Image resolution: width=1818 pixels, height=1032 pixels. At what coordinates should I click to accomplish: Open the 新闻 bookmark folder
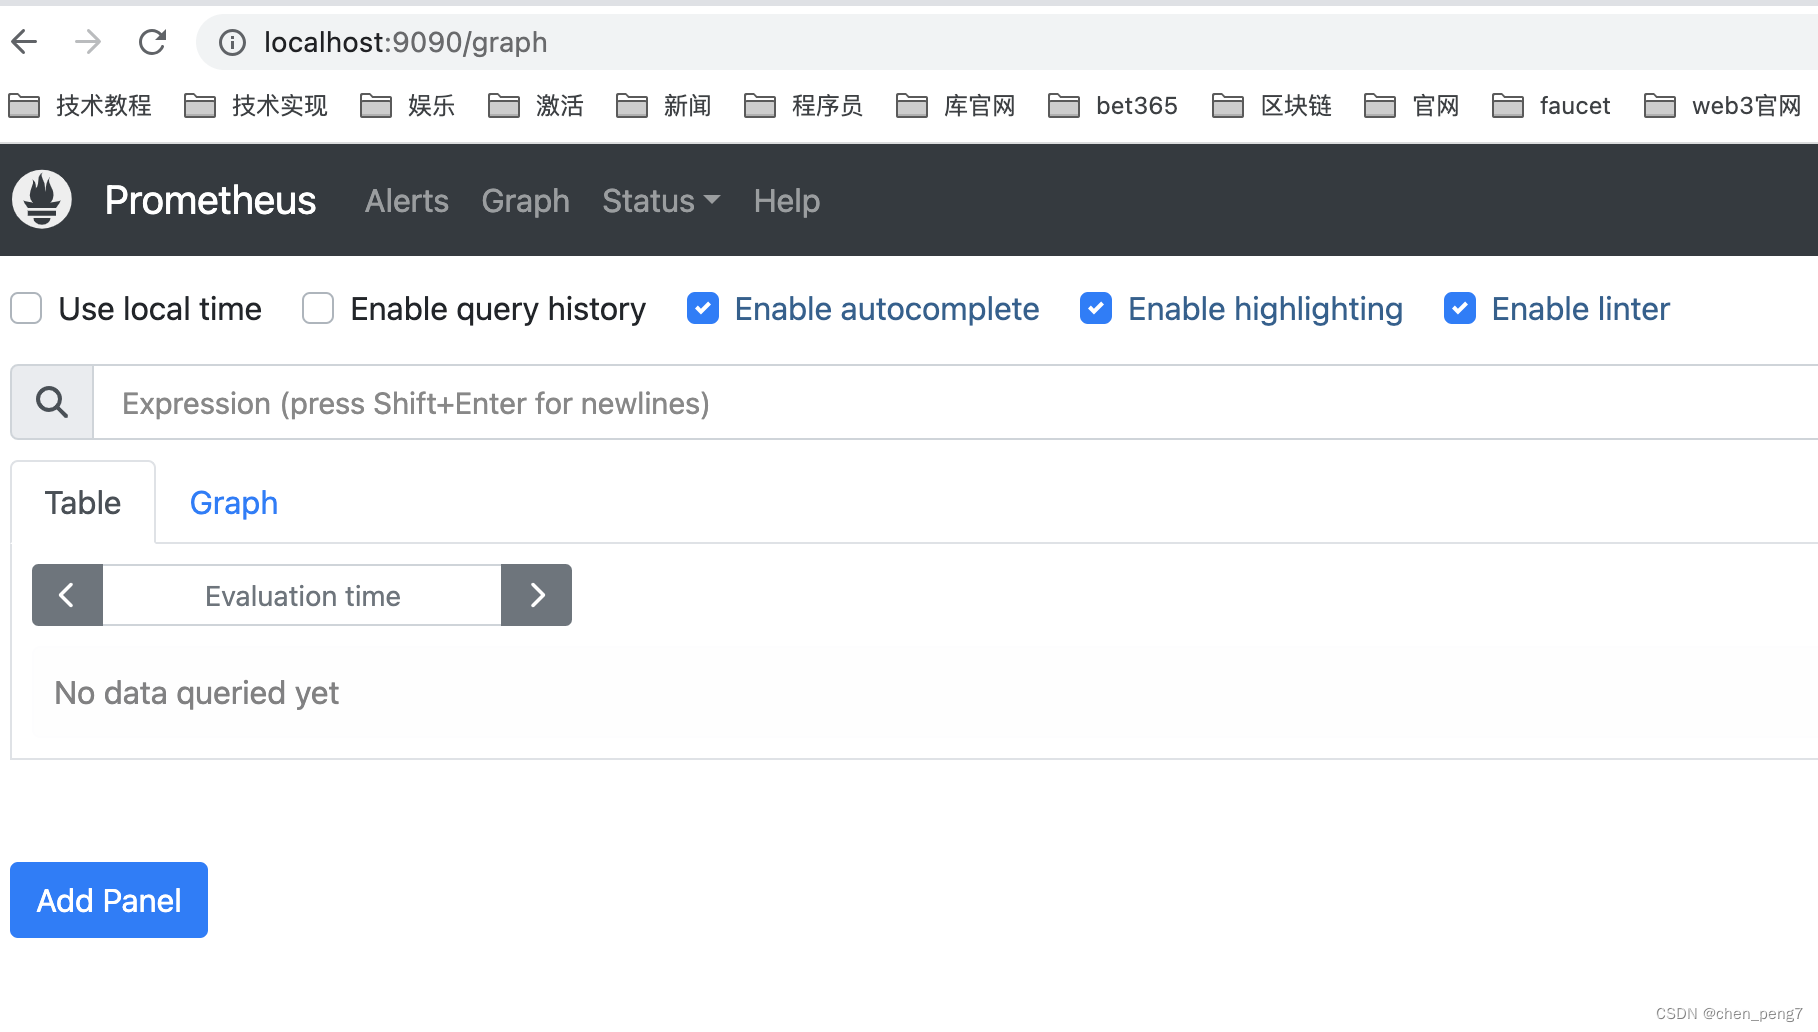(x=664, y=105)
